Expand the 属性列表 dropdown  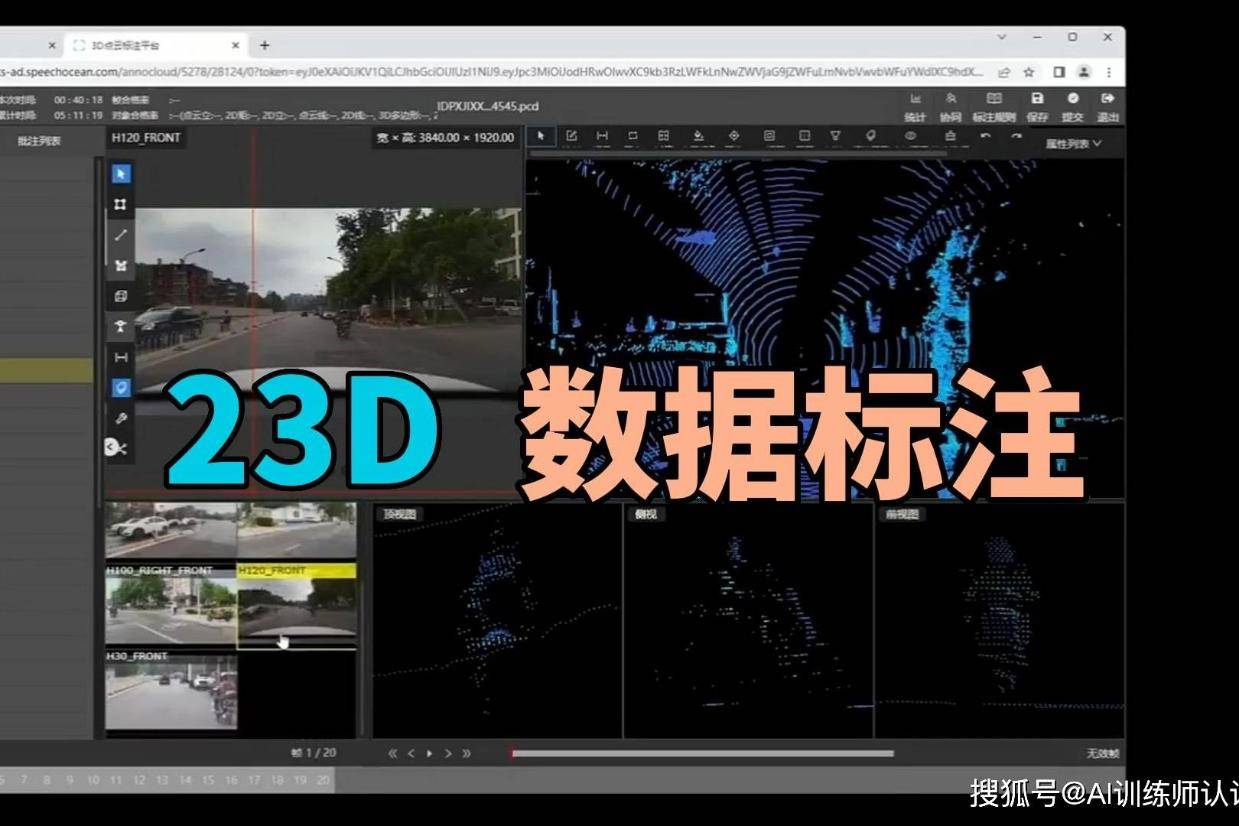point(1074,143)
